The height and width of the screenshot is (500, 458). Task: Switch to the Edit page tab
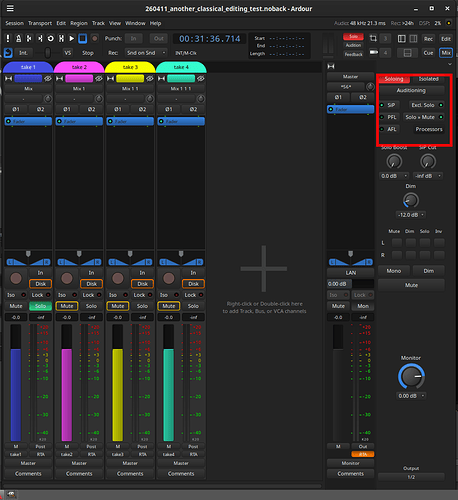tap(446, 39)
